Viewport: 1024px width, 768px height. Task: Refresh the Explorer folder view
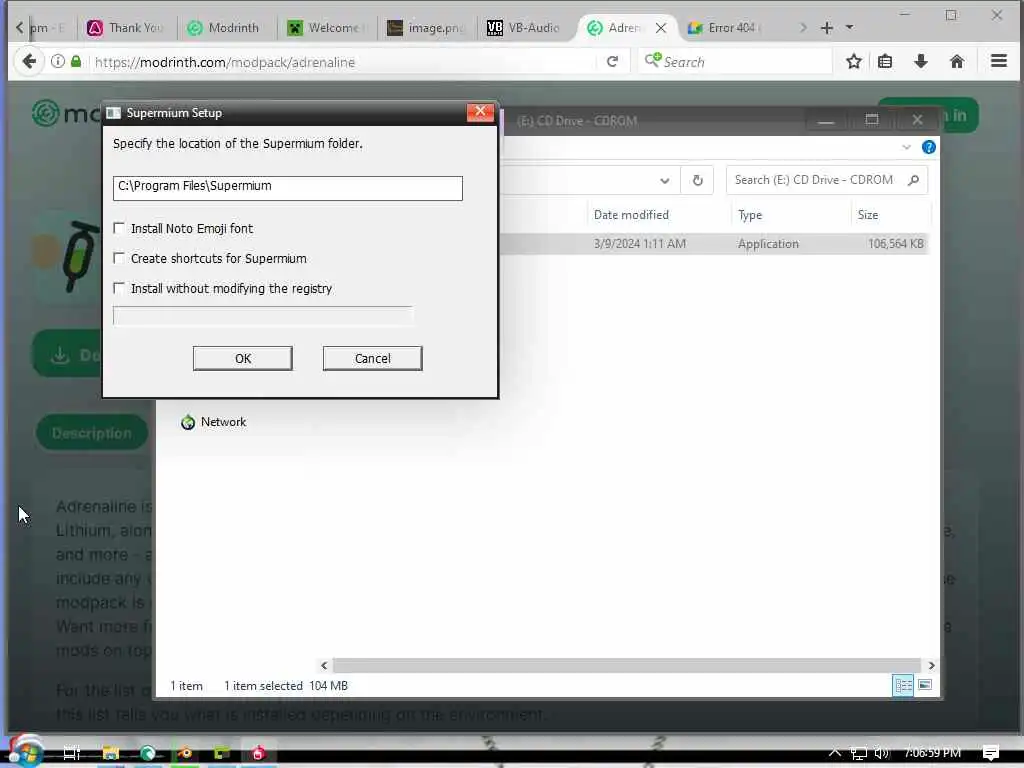pyautogui.click(x=697, y=180)
